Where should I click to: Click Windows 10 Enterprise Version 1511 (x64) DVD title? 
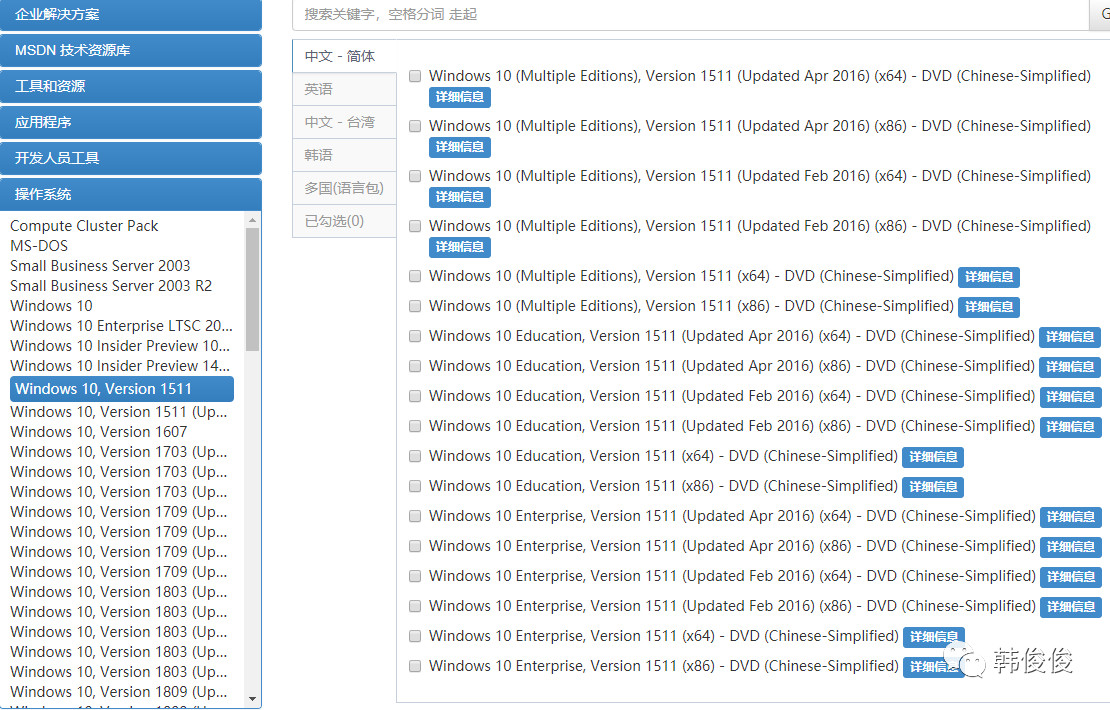[x=663, y=636]
